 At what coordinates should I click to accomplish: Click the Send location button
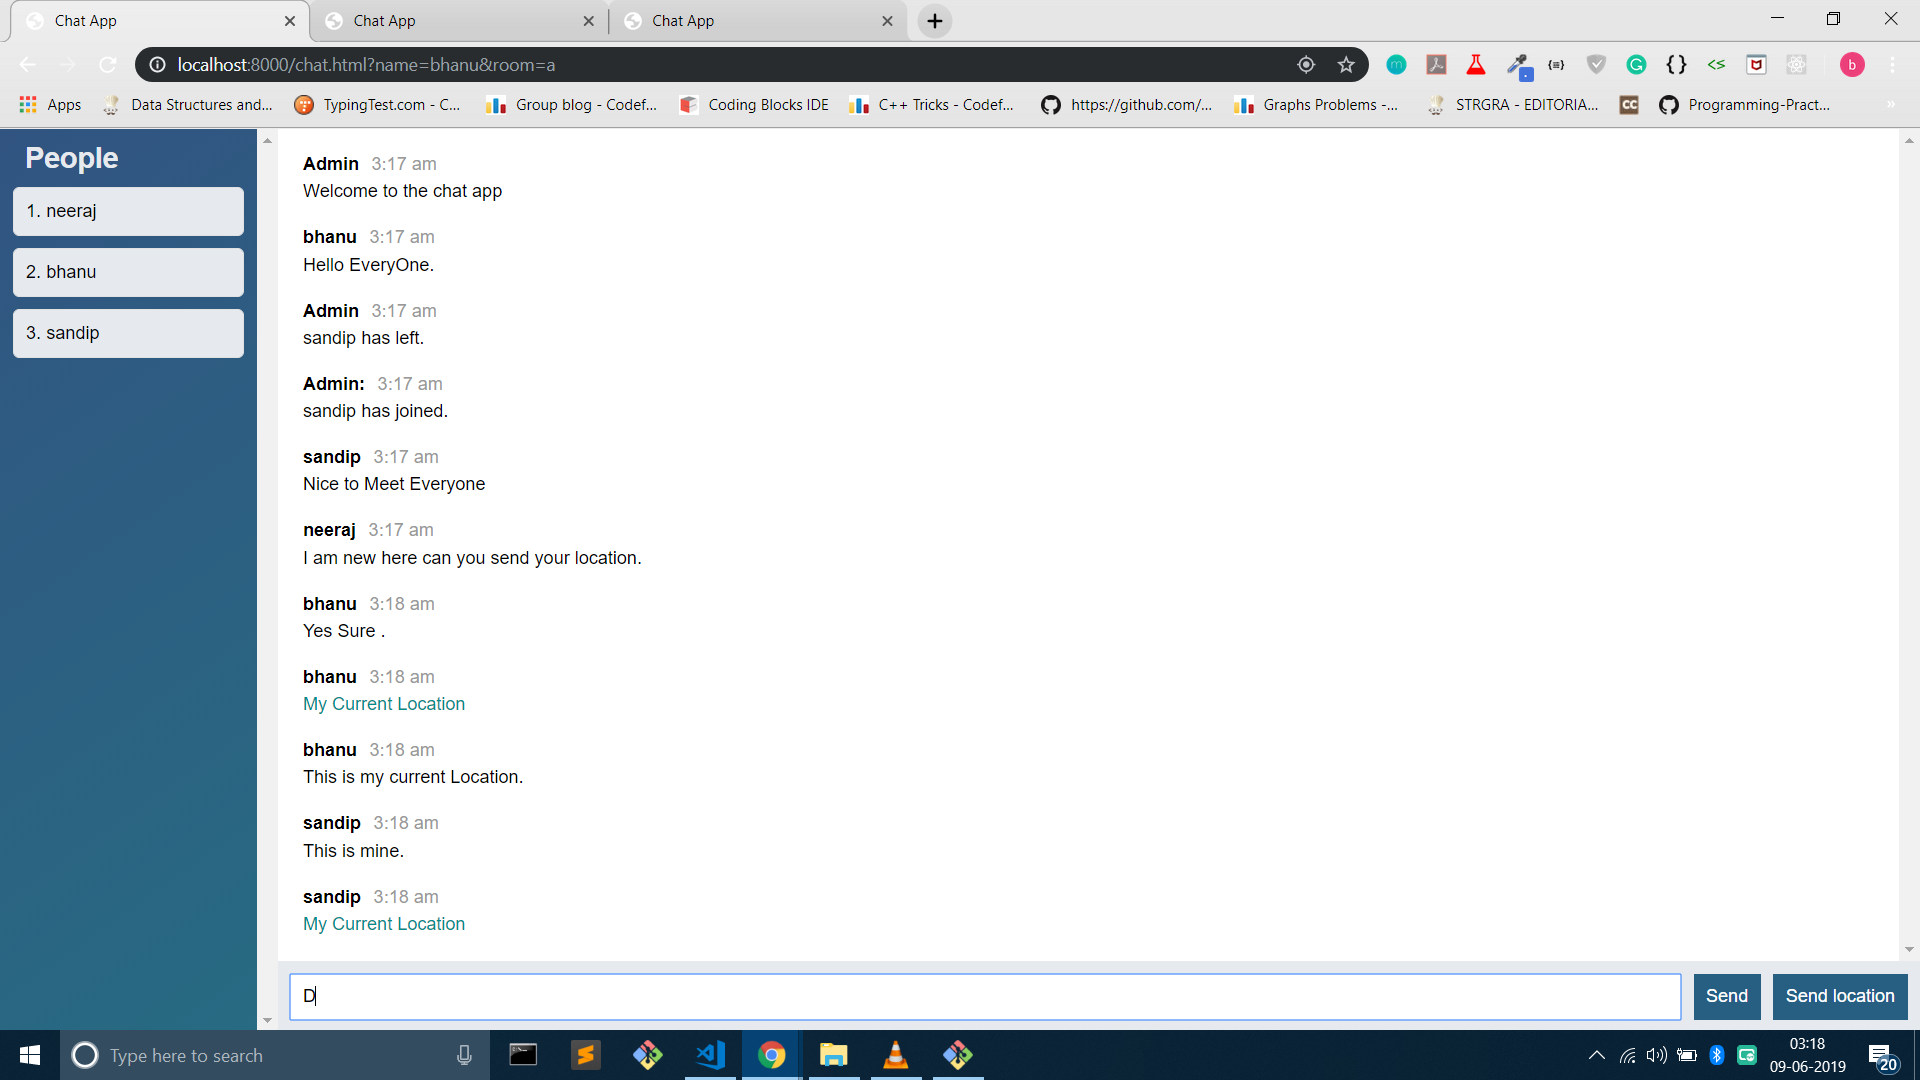[x=1839, y=996]
